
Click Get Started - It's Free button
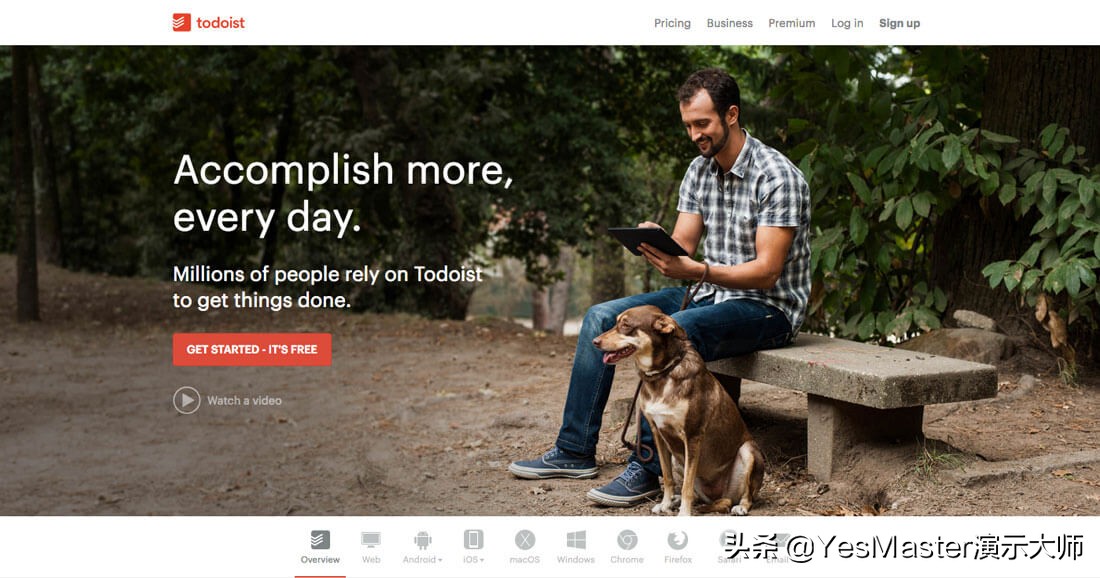(252, 349)
